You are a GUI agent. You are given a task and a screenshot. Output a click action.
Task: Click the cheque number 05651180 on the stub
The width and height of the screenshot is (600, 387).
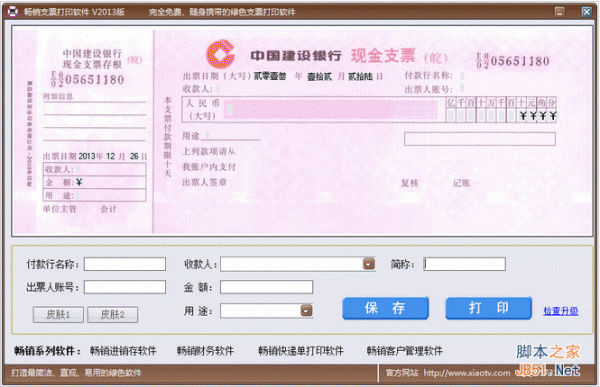point(88,79)
